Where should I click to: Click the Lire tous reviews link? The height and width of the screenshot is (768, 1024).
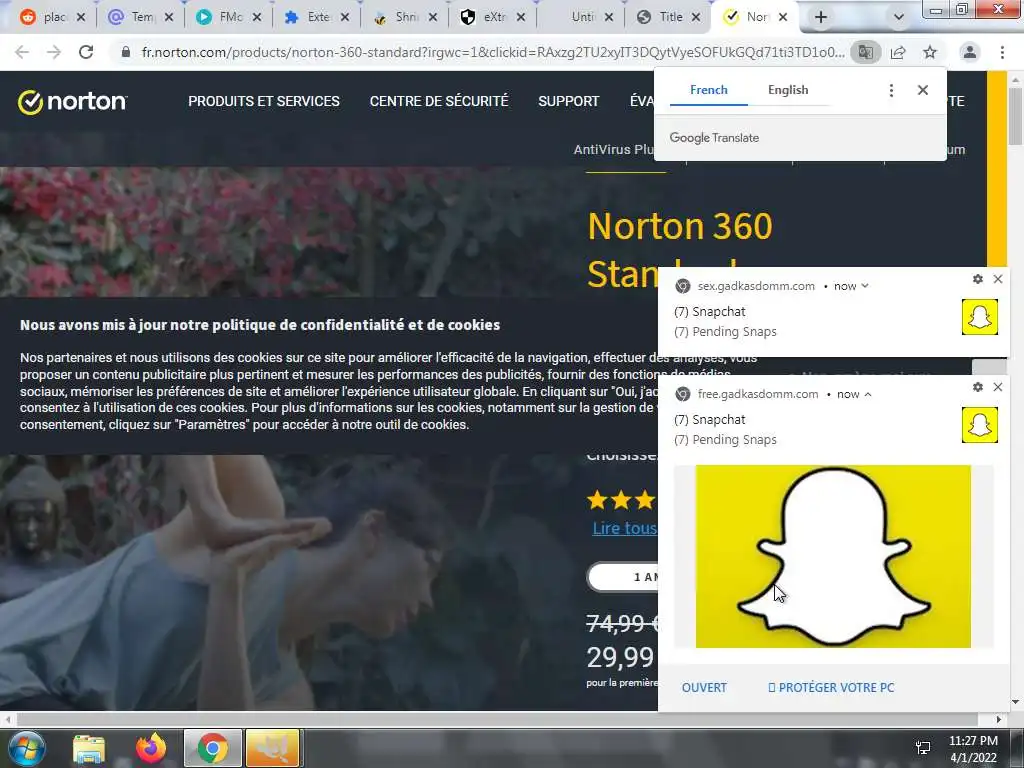[x=625, y=528]
